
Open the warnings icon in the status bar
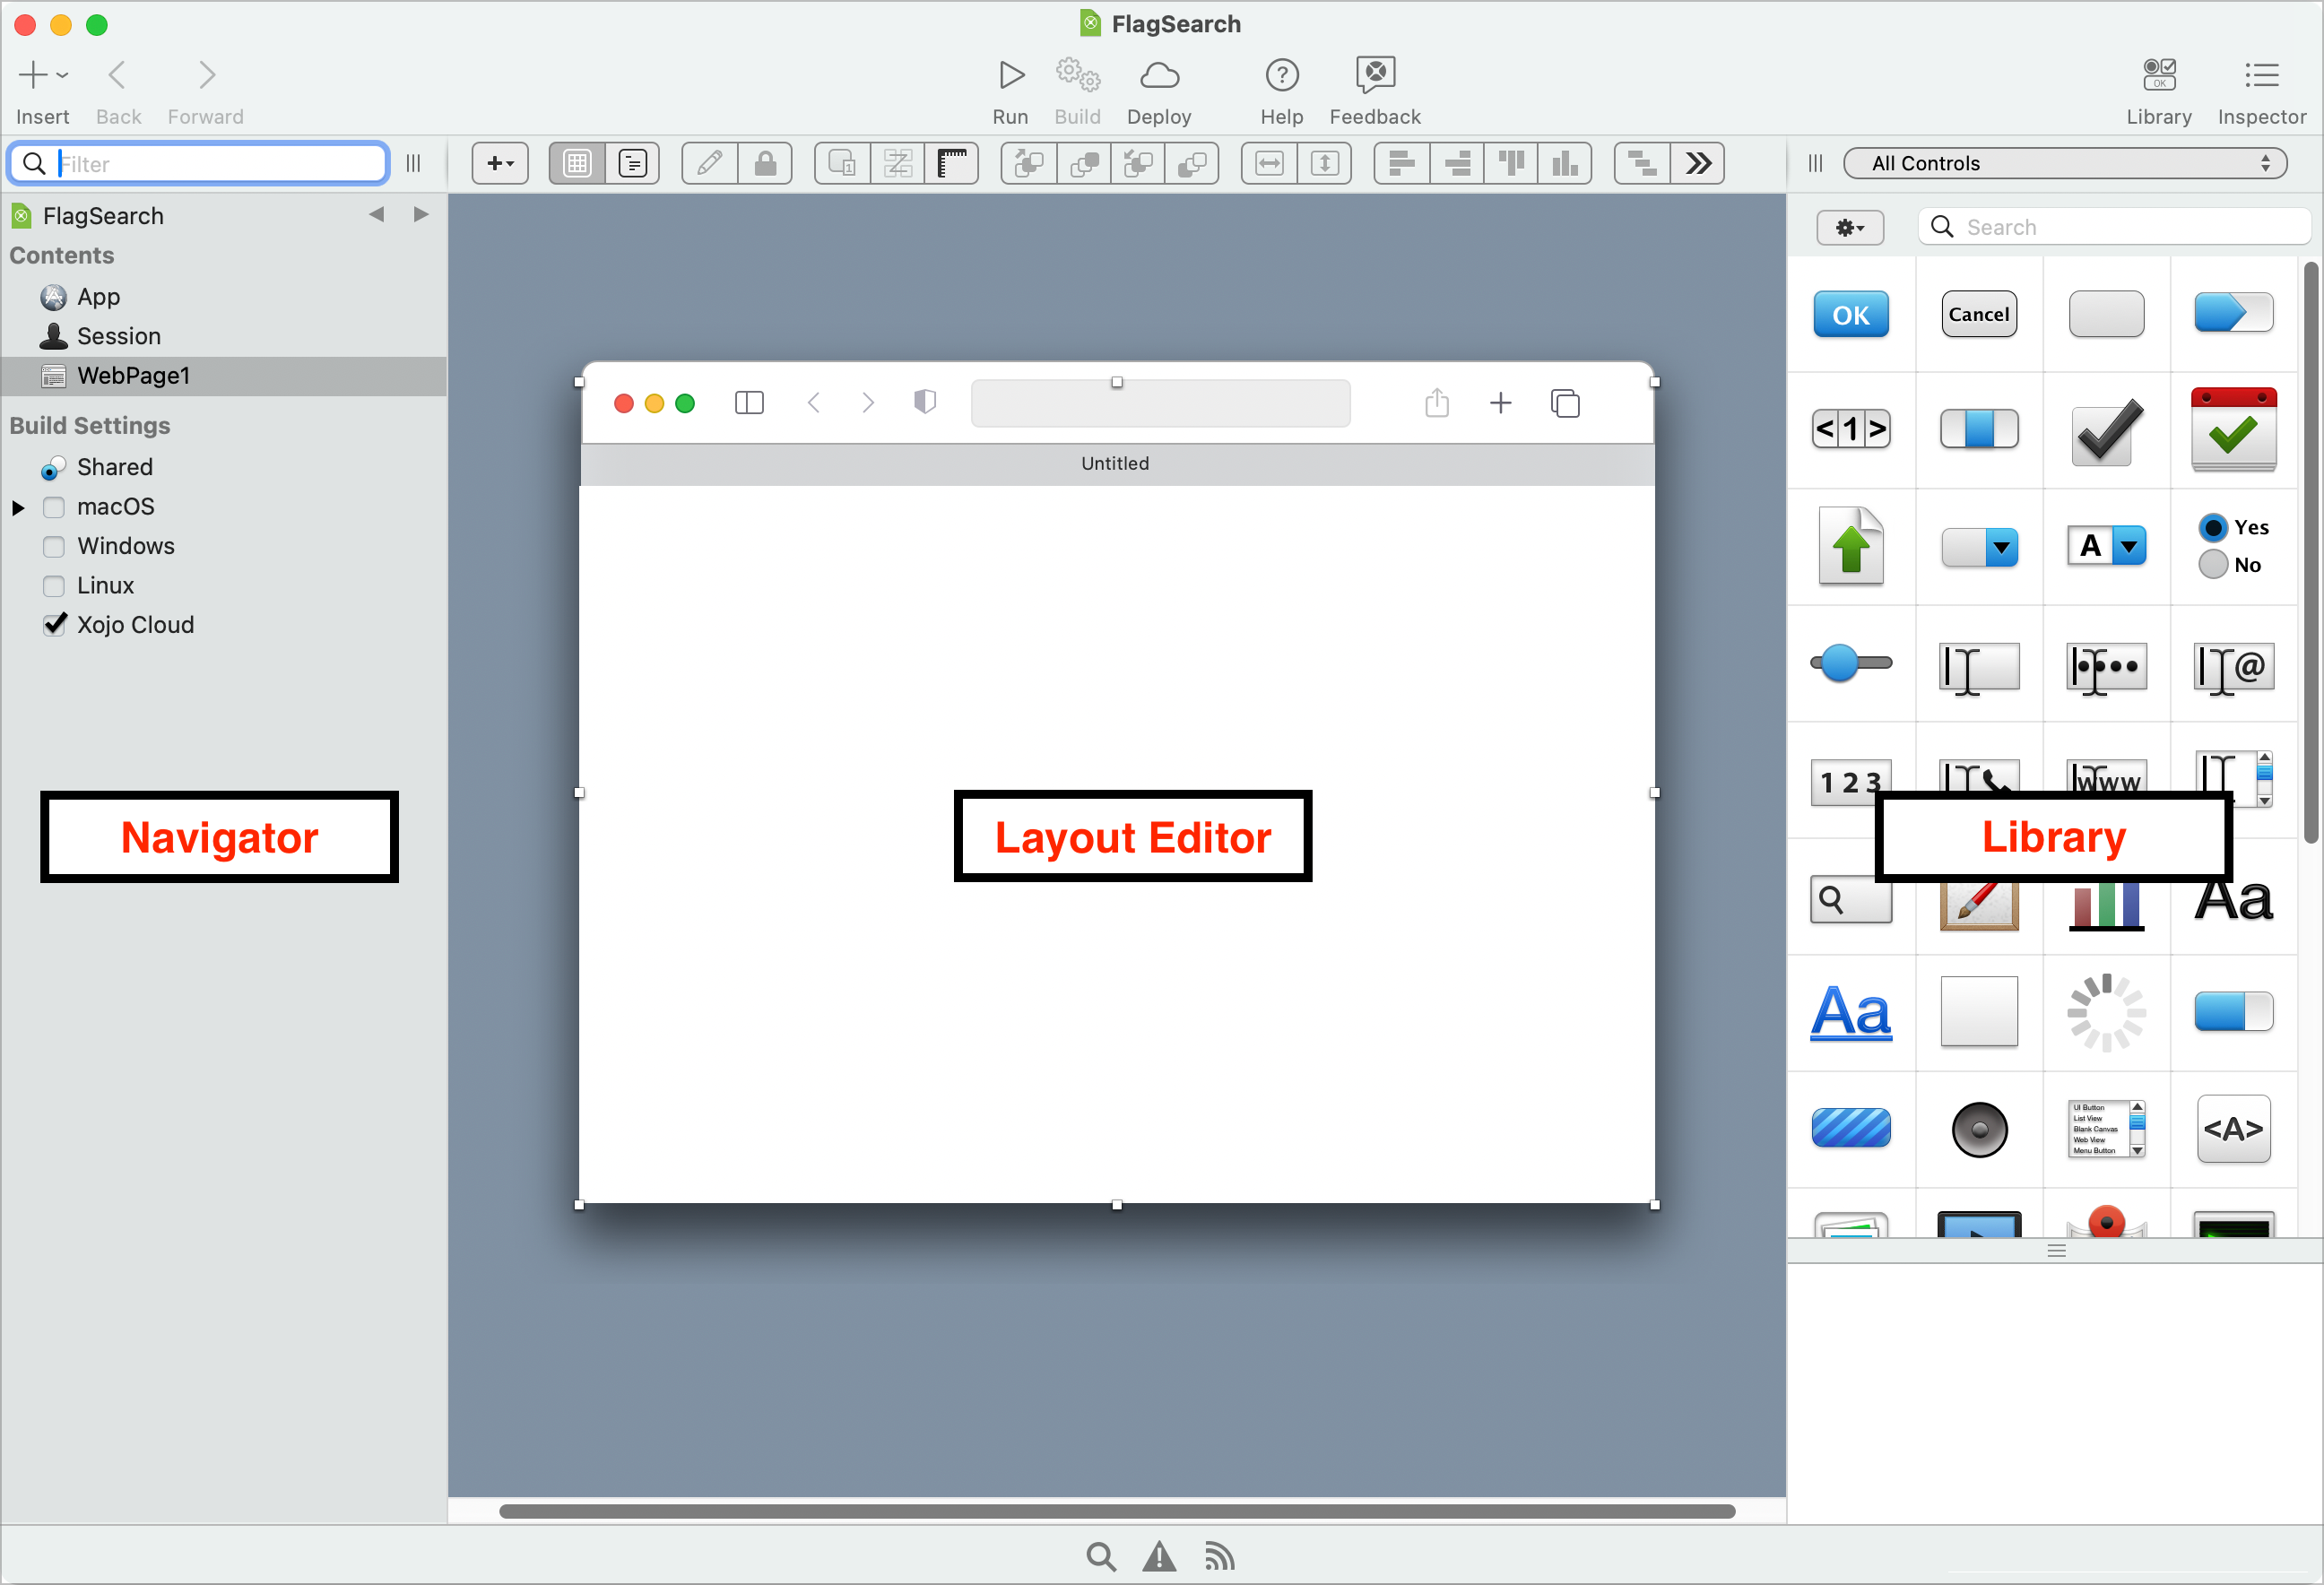[x=1159, y=1556]
